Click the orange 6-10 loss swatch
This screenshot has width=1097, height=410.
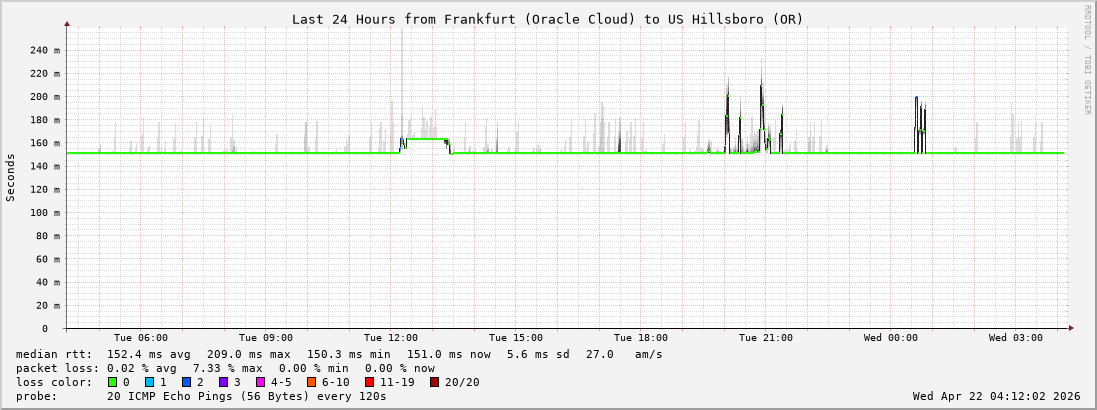(x=312, y=382)
